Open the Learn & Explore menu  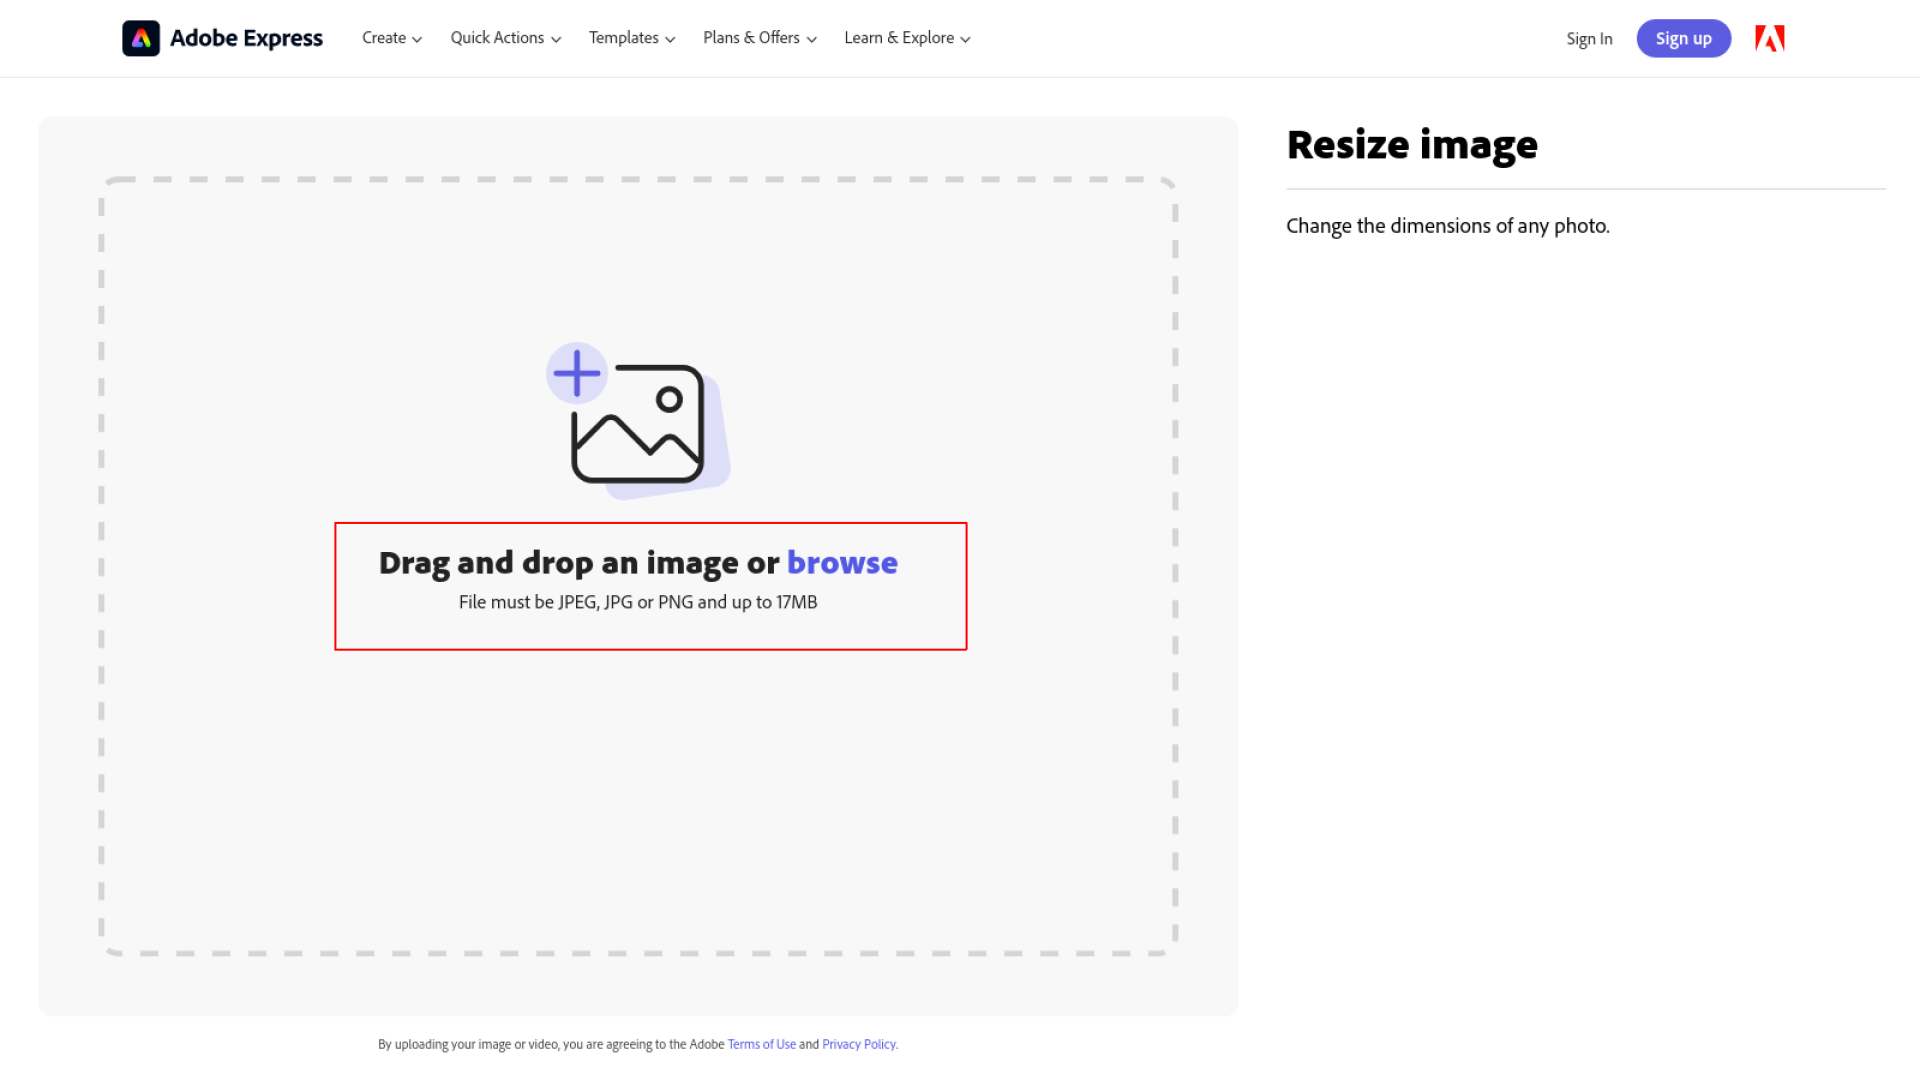[898, 38]
